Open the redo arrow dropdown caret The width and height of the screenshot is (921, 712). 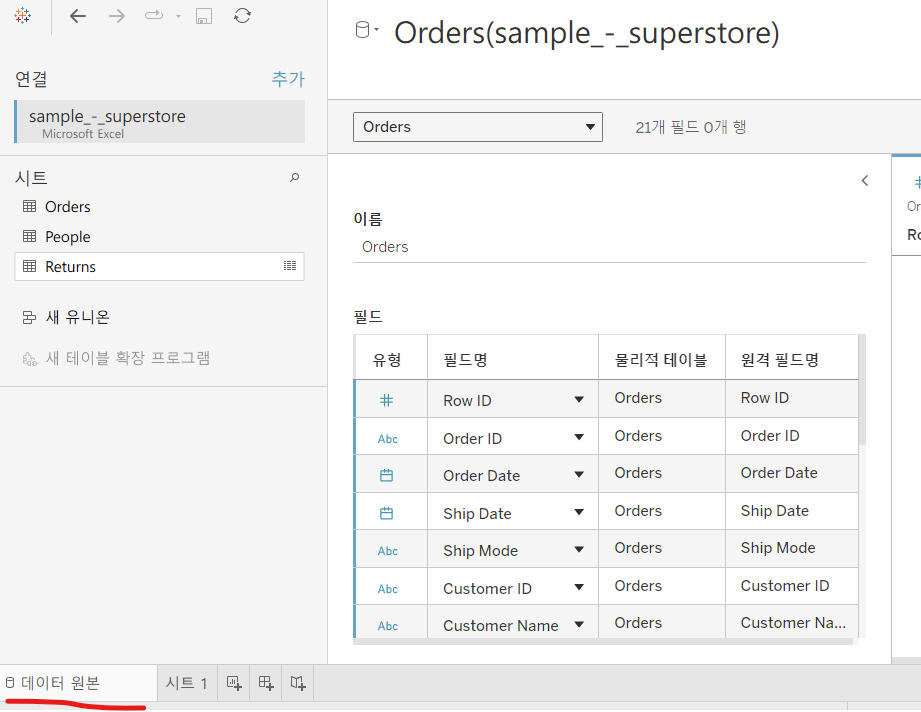[x=178, y=16]
